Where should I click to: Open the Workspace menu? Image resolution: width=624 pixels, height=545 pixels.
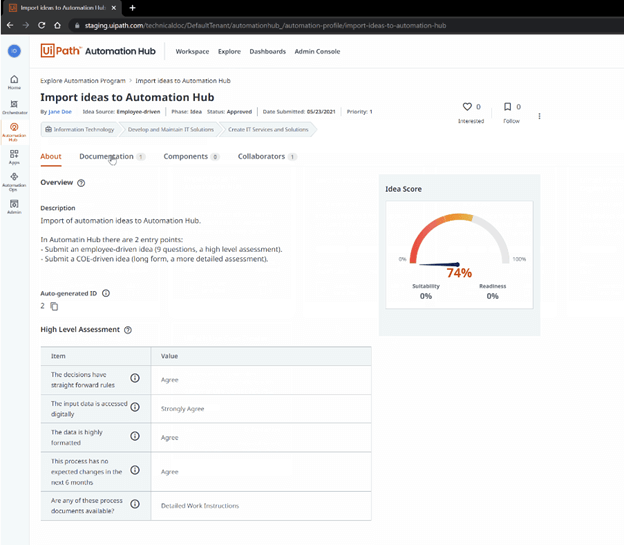[x=192, y=51]
